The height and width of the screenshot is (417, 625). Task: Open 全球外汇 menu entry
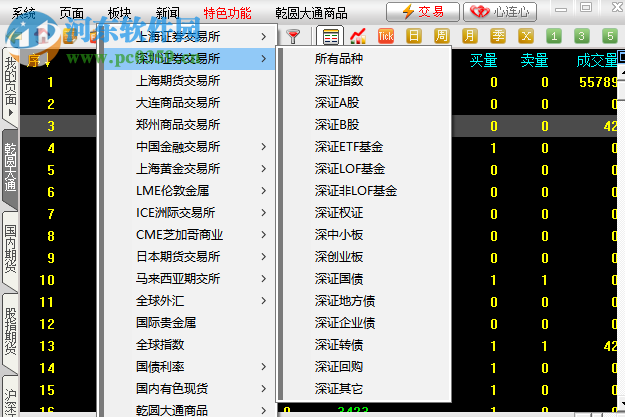[190, 301]
